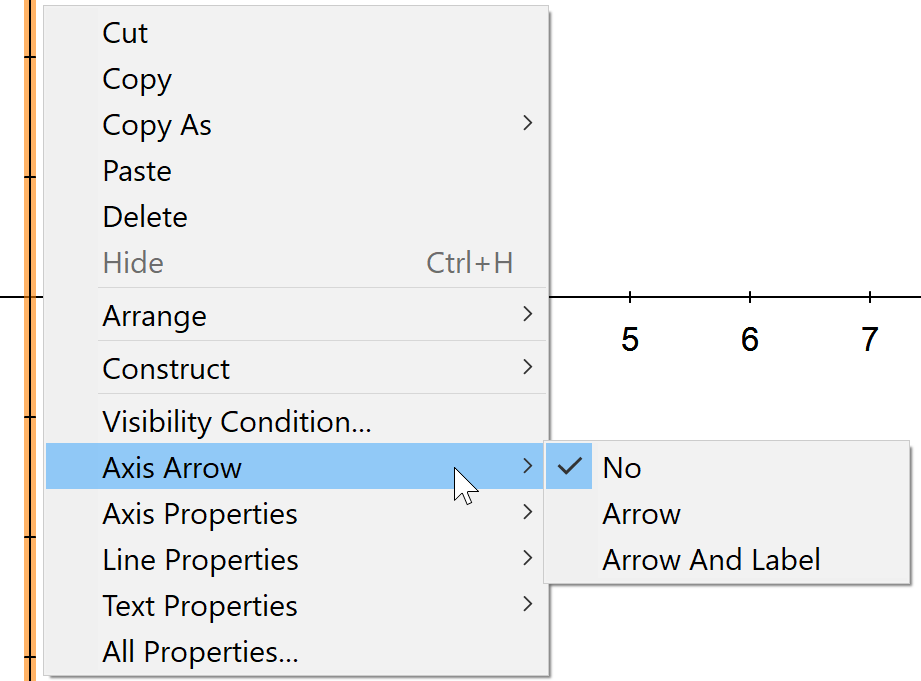The height and width of the screenshot is (681, 921).
Task: Choose the Arrow option for axis
Action: pos(641,514)
